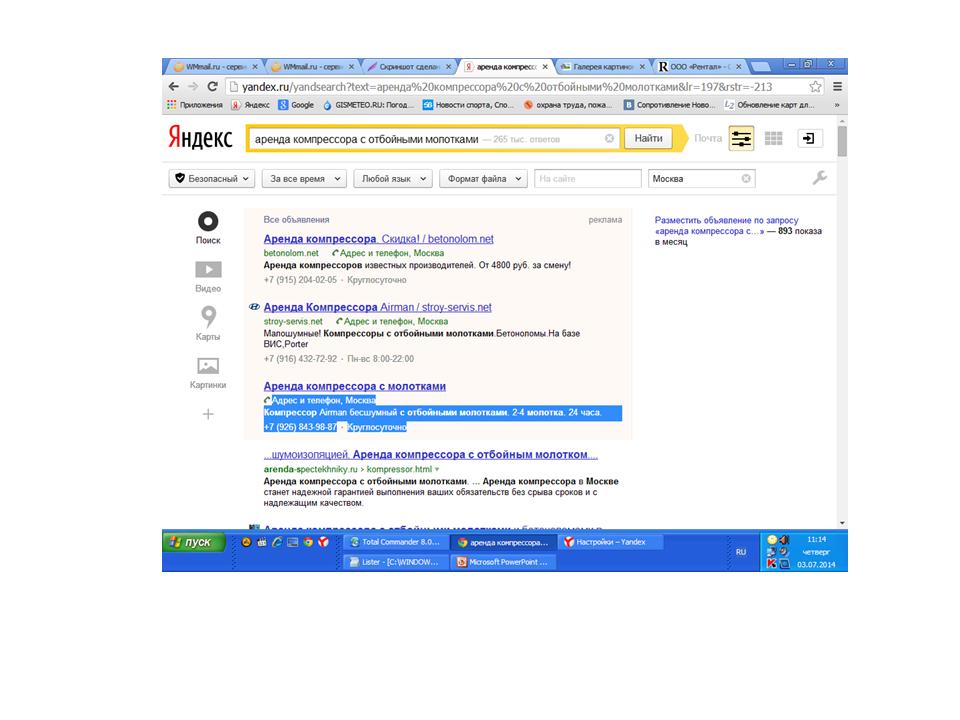Click the На сайте input field
Image resolution: width=960 pixels, height=720 pixels.
pos(588,179)
